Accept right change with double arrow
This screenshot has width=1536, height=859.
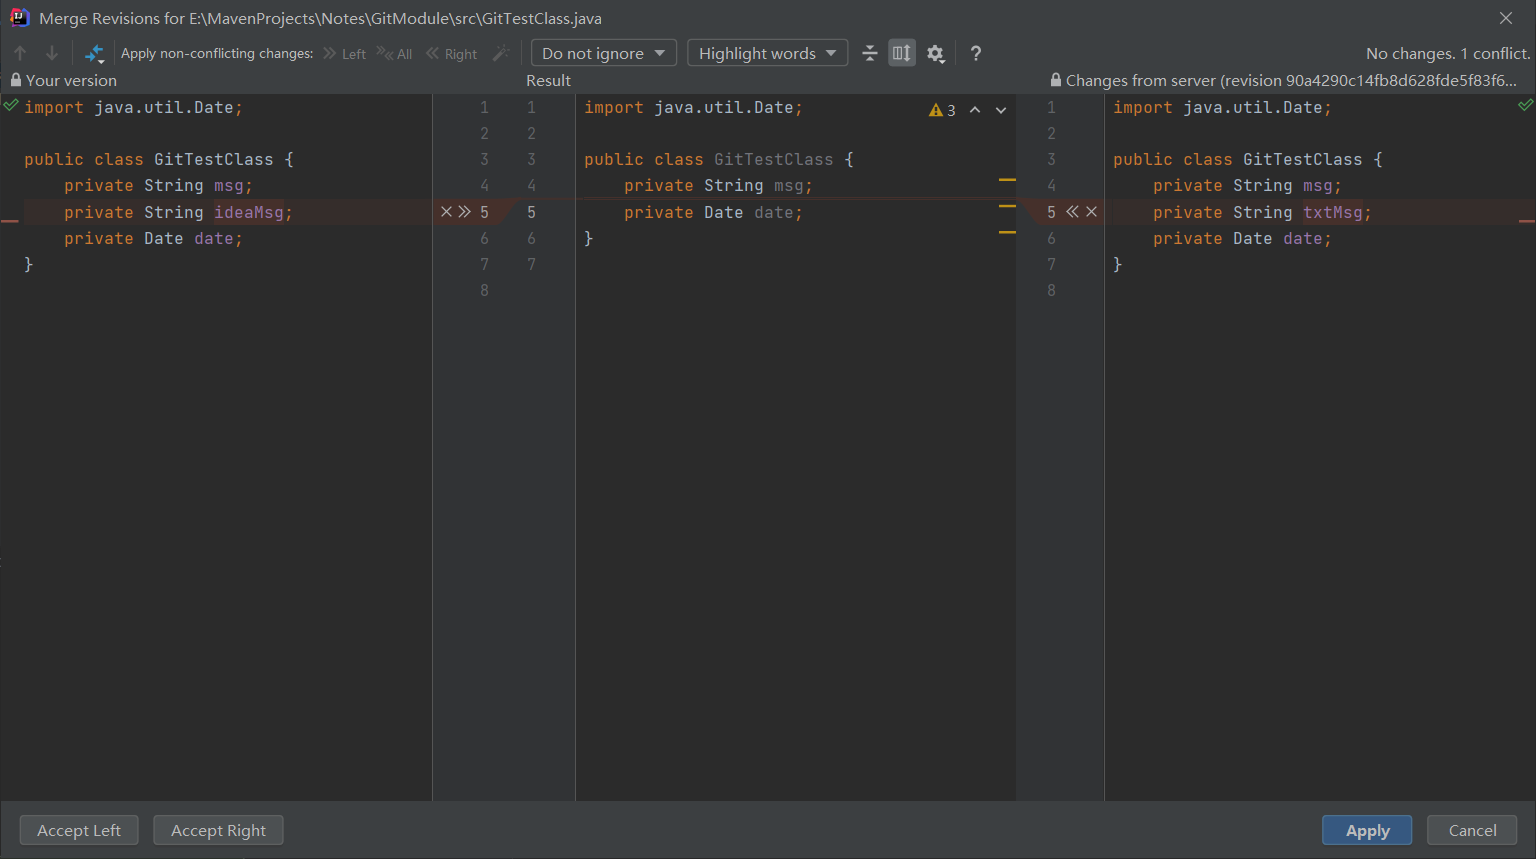pos(1072,212)
